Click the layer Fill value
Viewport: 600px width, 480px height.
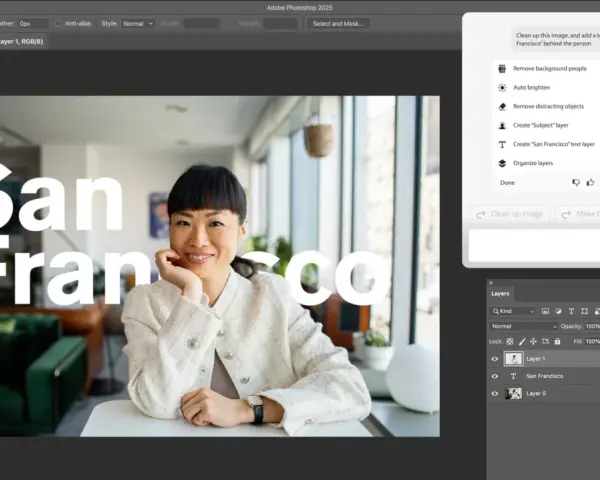coord(592,341)
